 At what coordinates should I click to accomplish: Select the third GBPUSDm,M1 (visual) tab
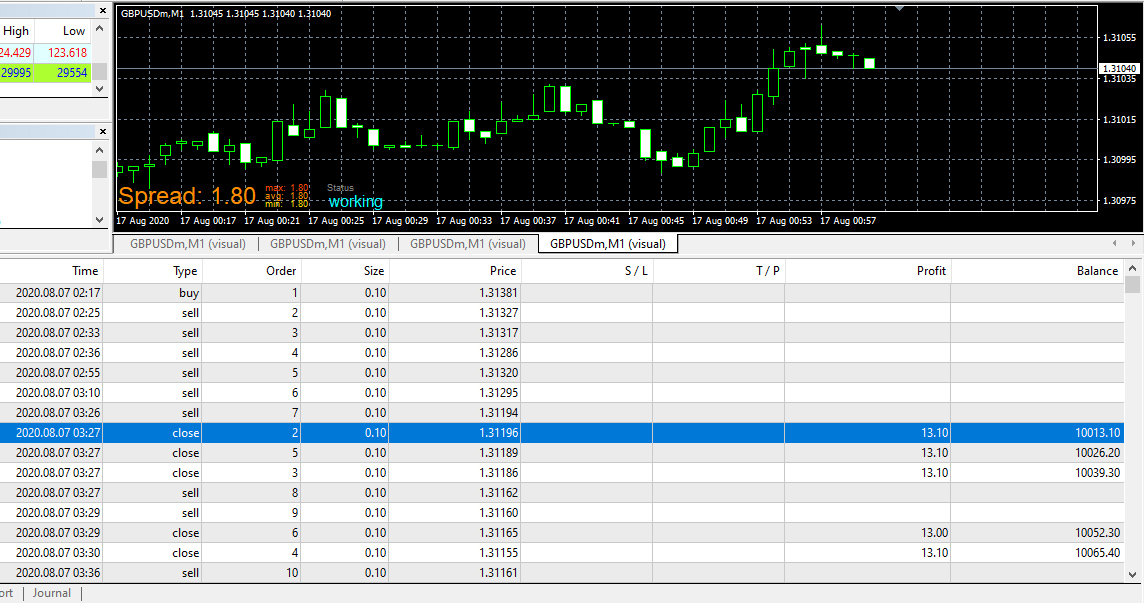pos(468,244)
